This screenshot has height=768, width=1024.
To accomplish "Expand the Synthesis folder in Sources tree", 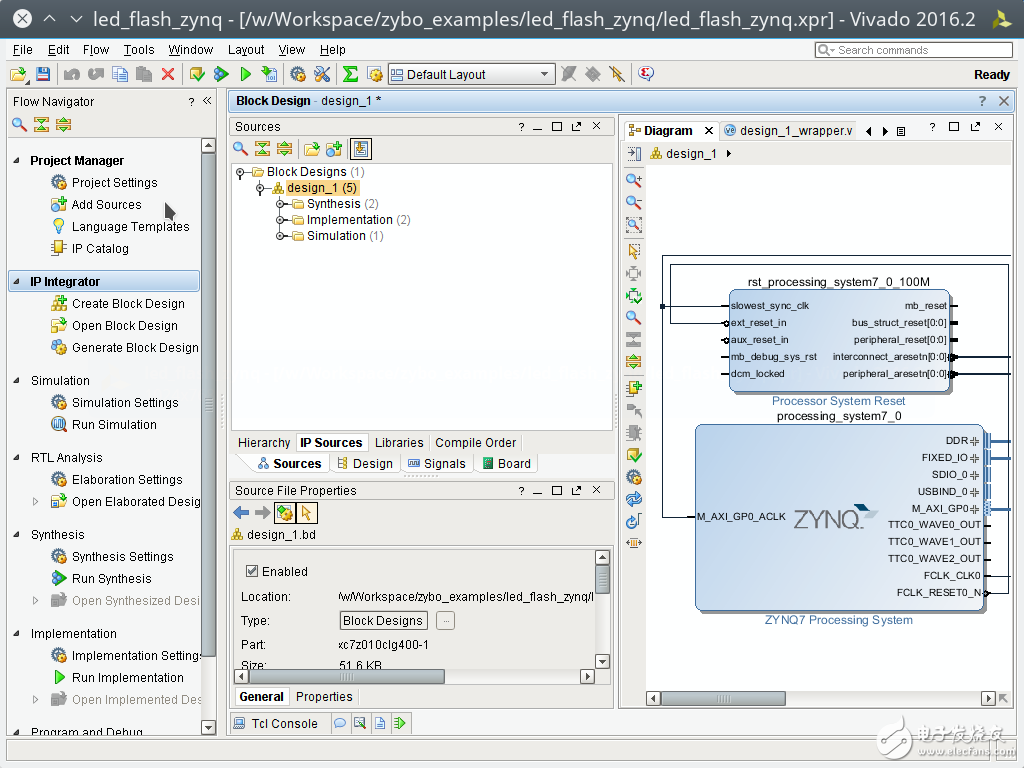I will [x=282, y=204].
